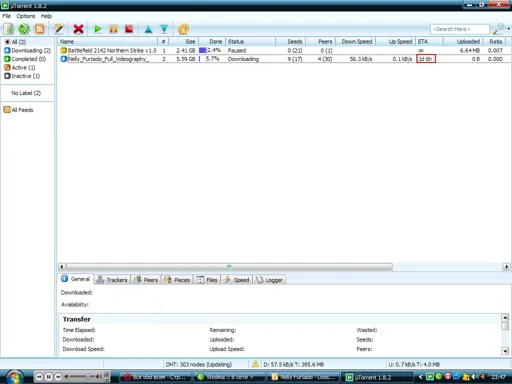The image size is (512, 384).
Task: Click the Windows Start orb
Action: (14, 377)
